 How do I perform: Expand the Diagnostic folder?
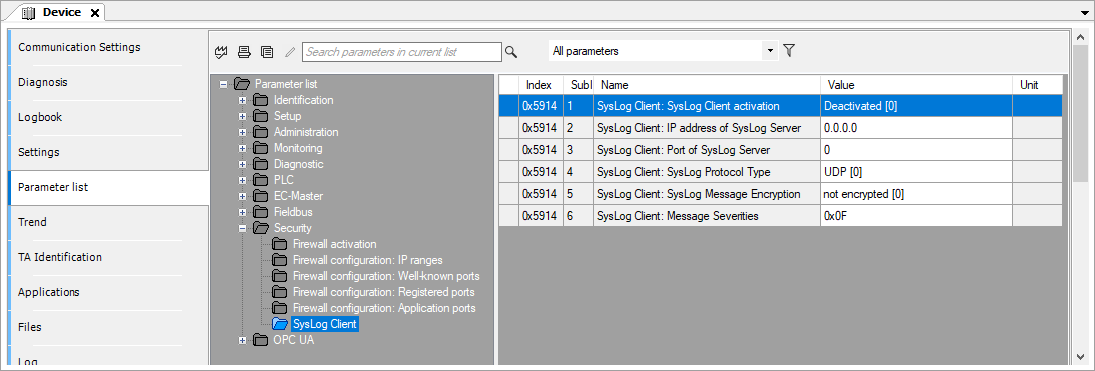[242, 164]
